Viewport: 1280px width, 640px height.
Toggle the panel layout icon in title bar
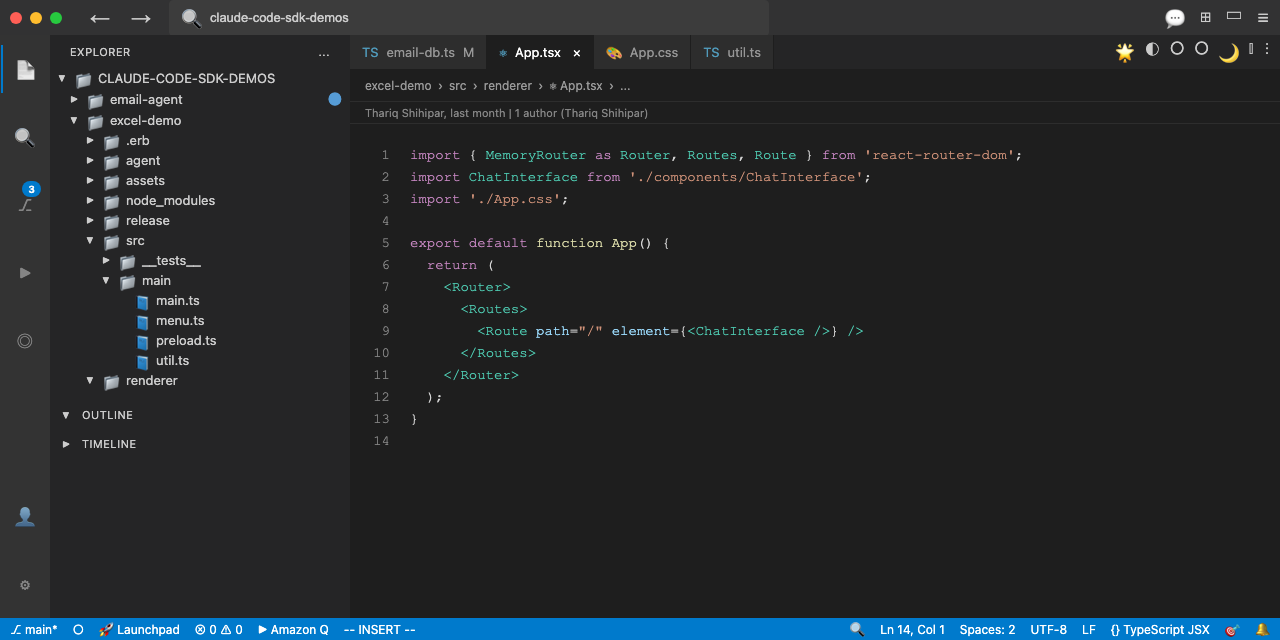(1234, 17)
